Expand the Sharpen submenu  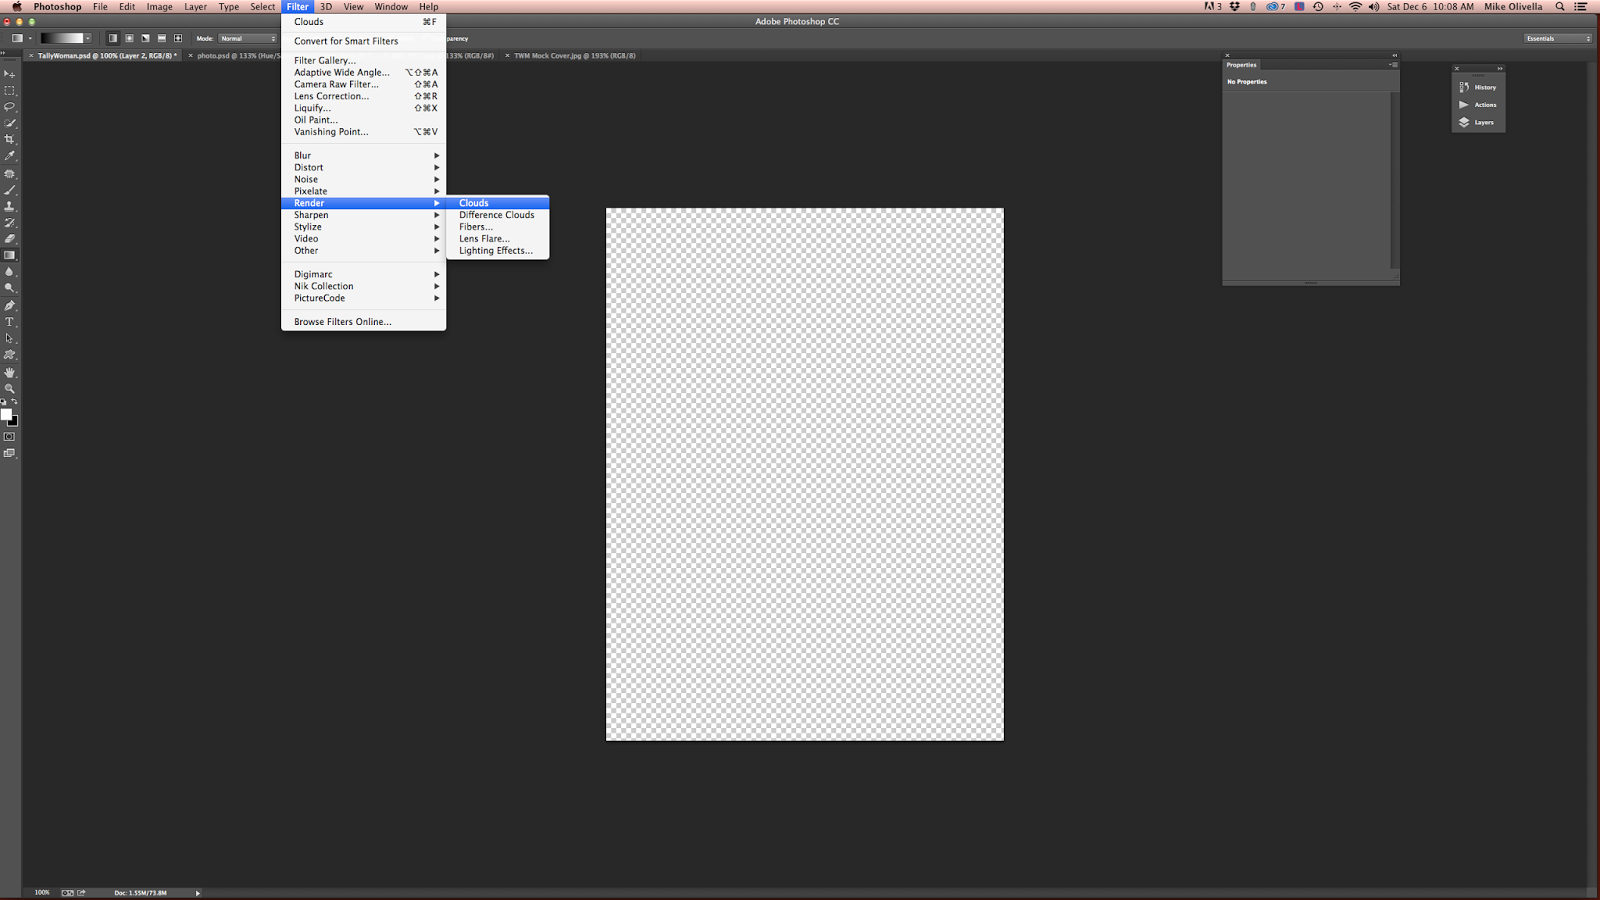[364, 215]
